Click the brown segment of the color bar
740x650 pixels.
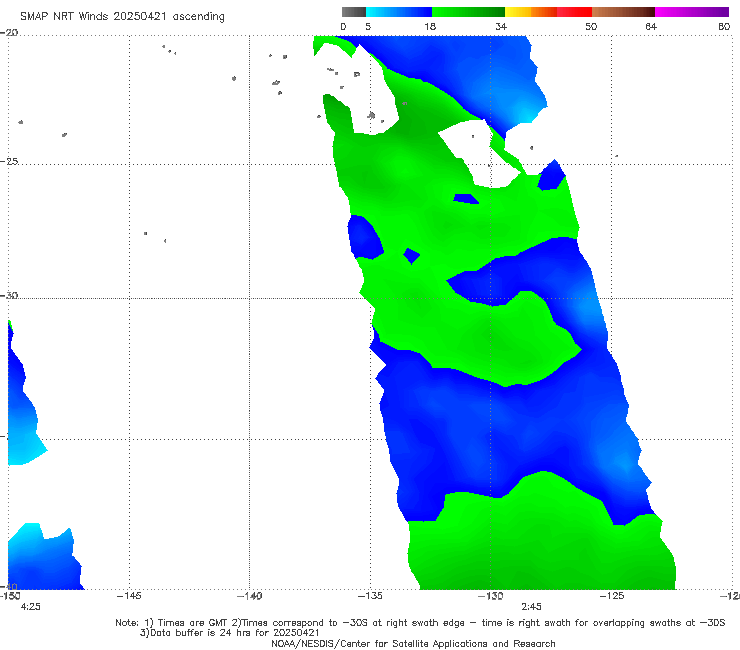623,12
